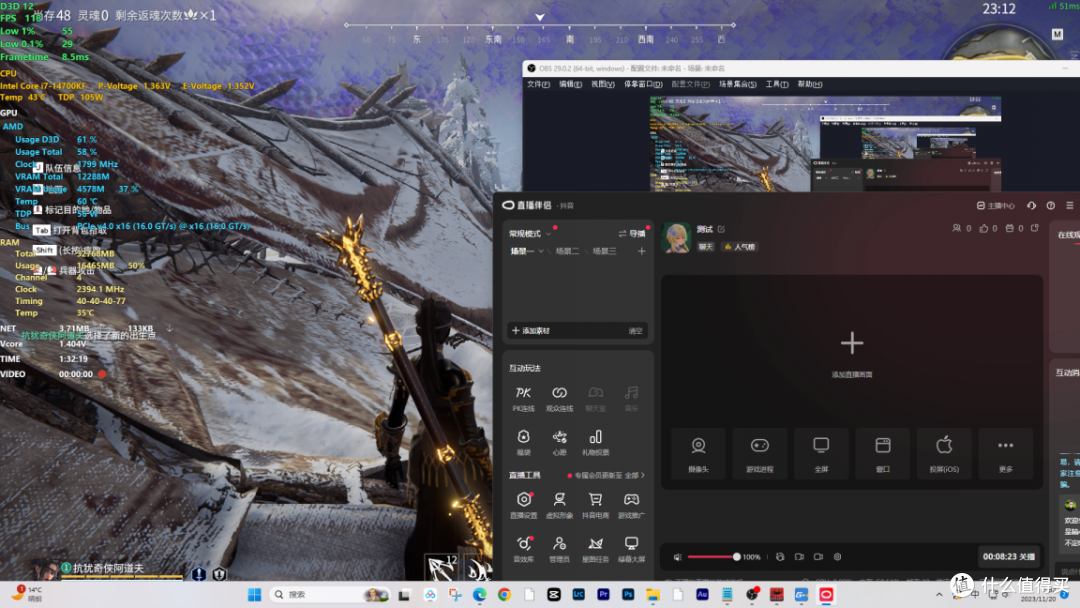1080x608 pixels.
Task: Click the taskbar 搜索 search box
Action: (x=329, y=594)
